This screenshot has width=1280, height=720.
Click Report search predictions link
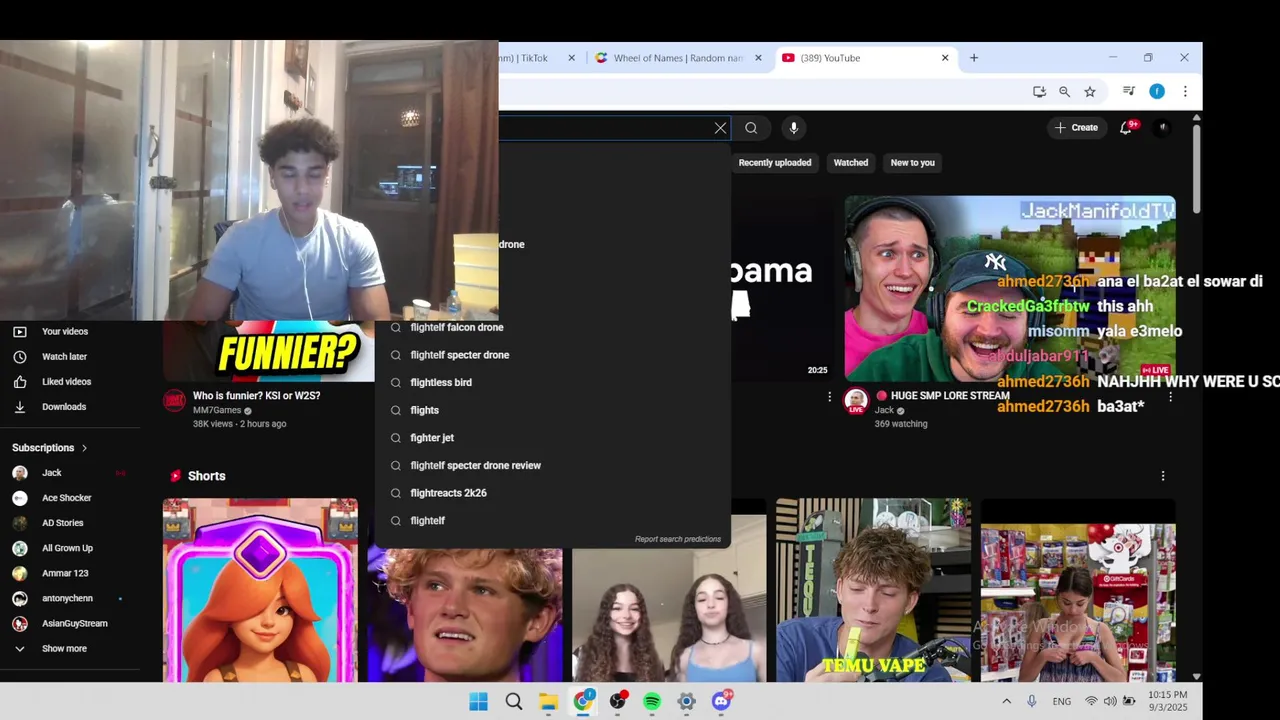(x=678, y=539)
